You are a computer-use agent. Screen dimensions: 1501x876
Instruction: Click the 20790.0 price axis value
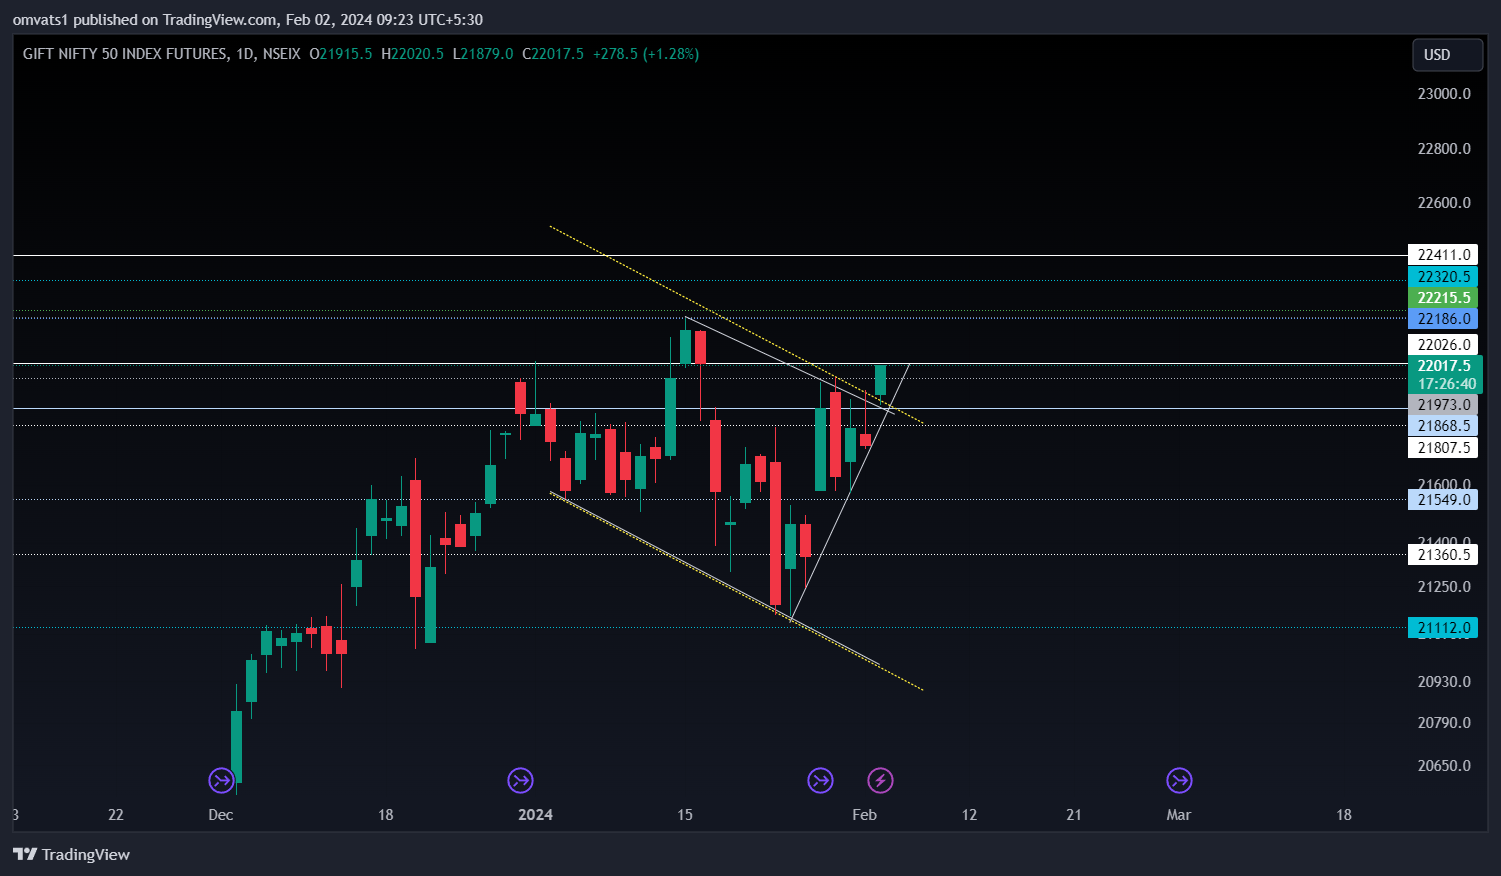(1444, 723)
